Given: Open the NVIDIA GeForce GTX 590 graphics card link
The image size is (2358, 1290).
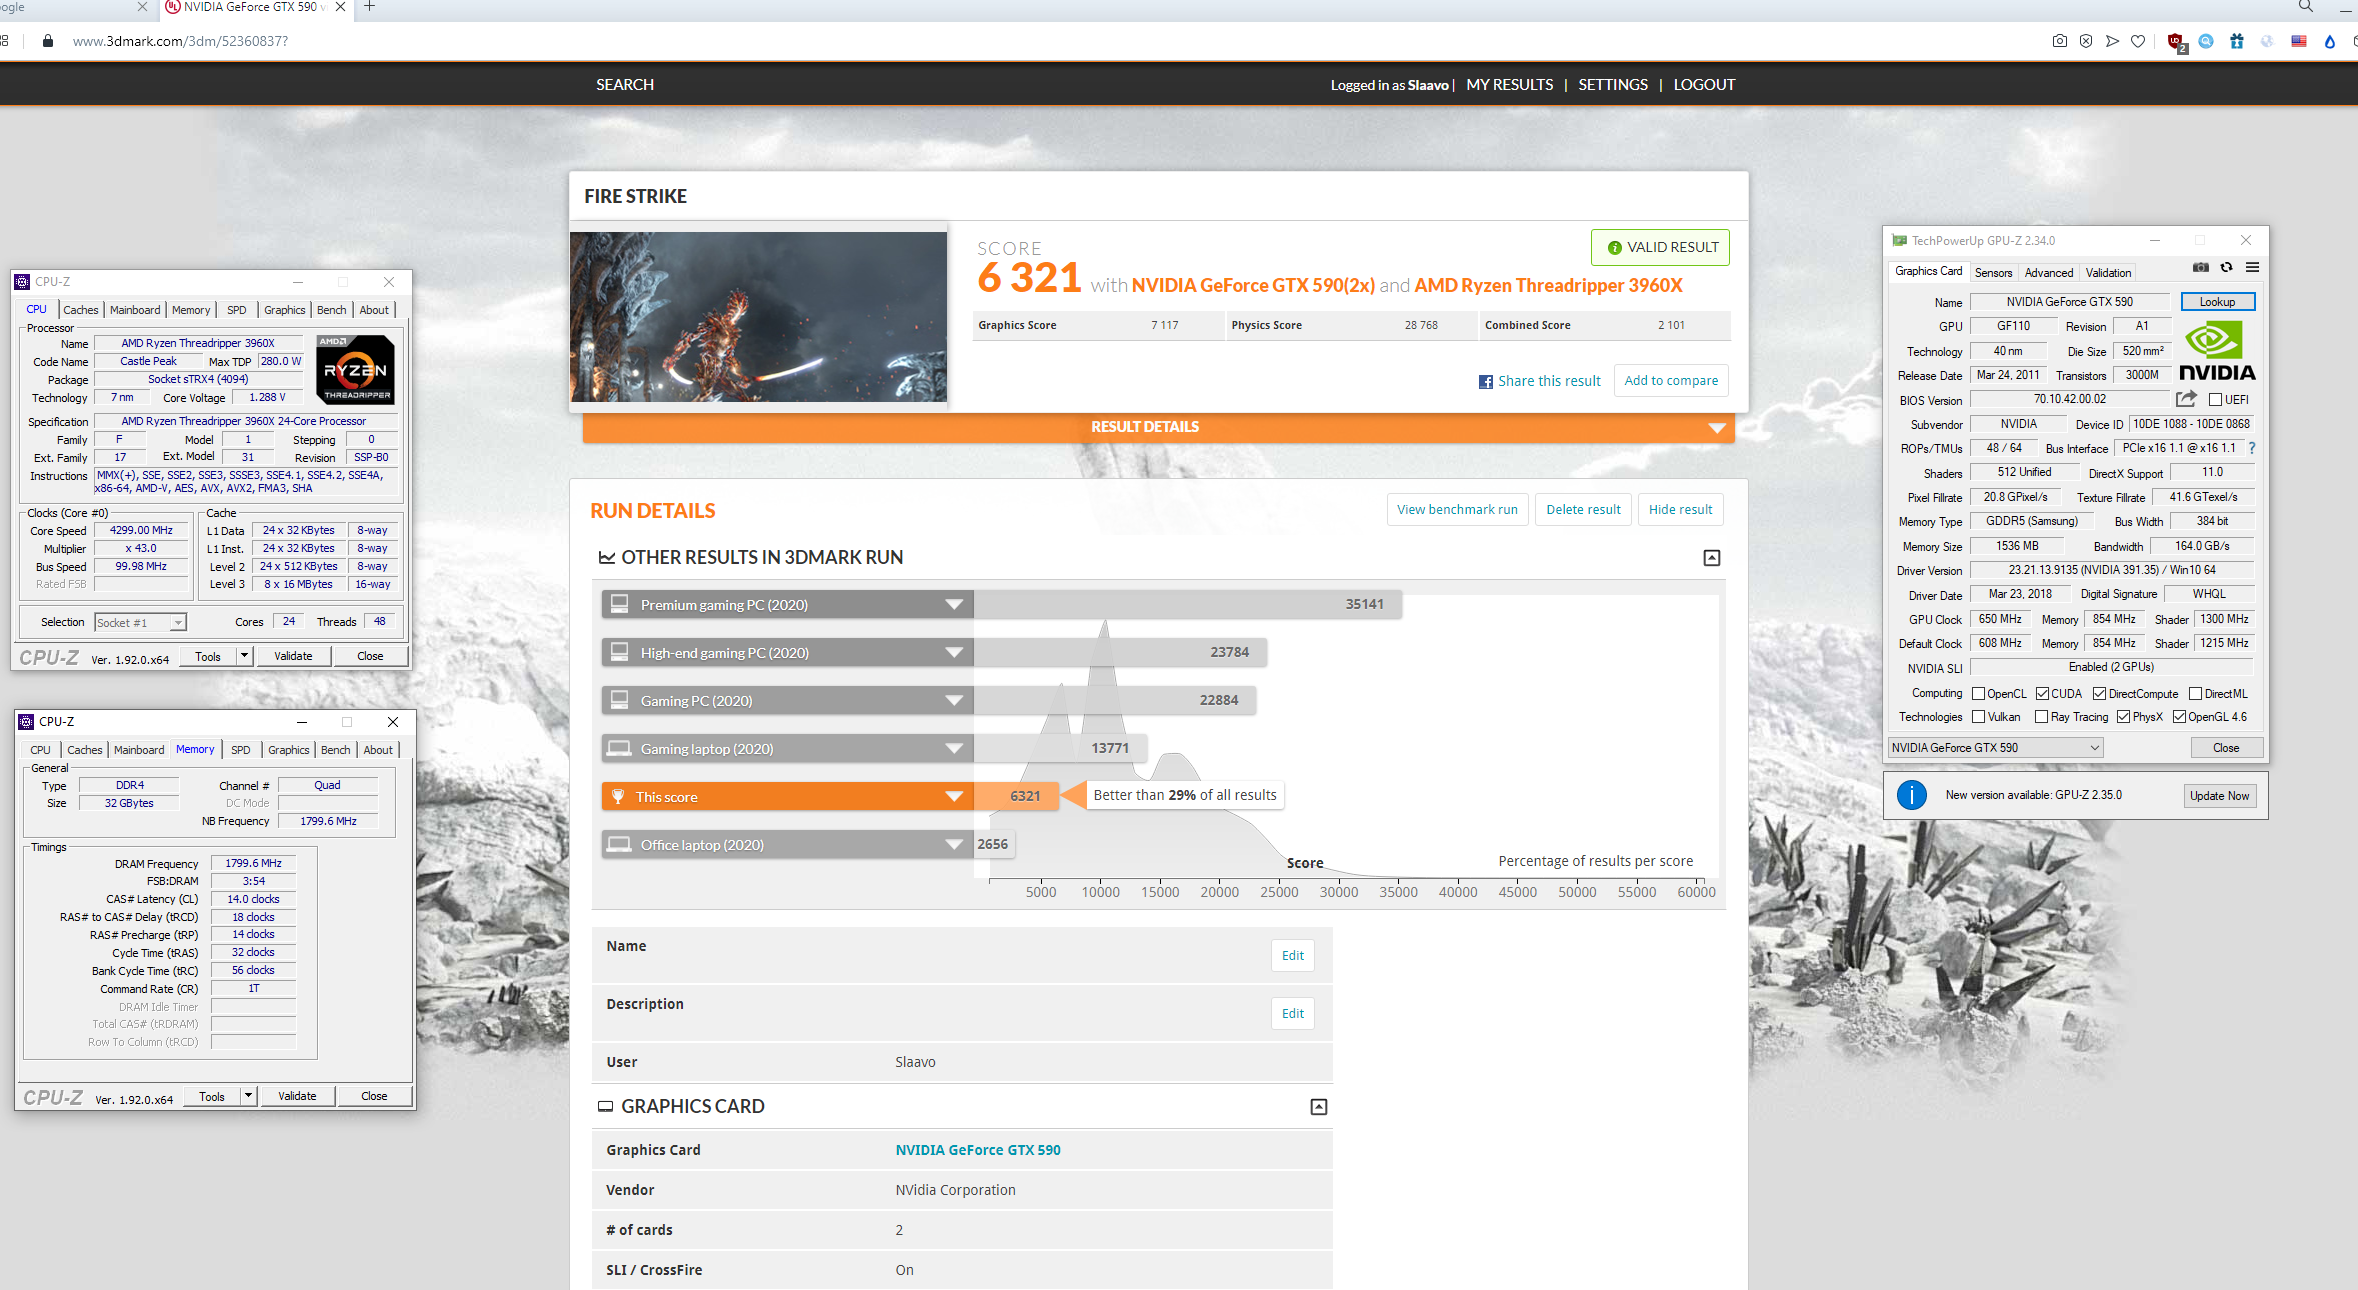Looking at the screenshot, I should 977,1151.
